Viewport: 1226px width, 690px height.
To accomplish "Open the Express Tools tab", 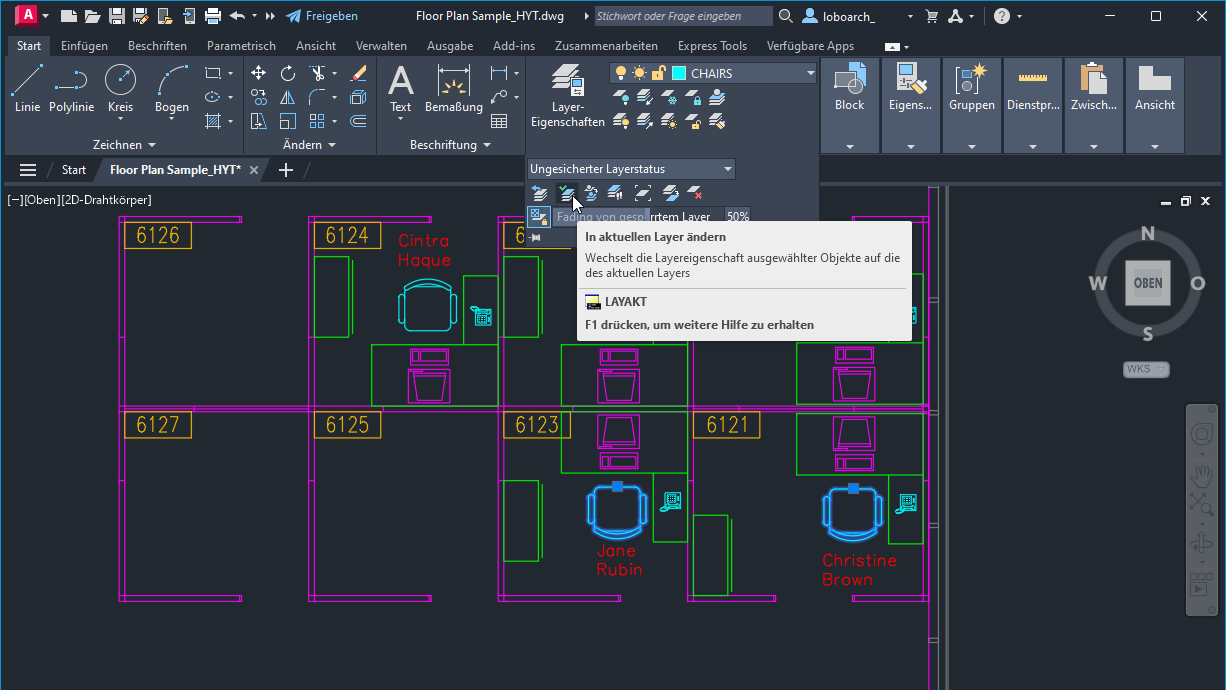I will [x=712, y=46].
